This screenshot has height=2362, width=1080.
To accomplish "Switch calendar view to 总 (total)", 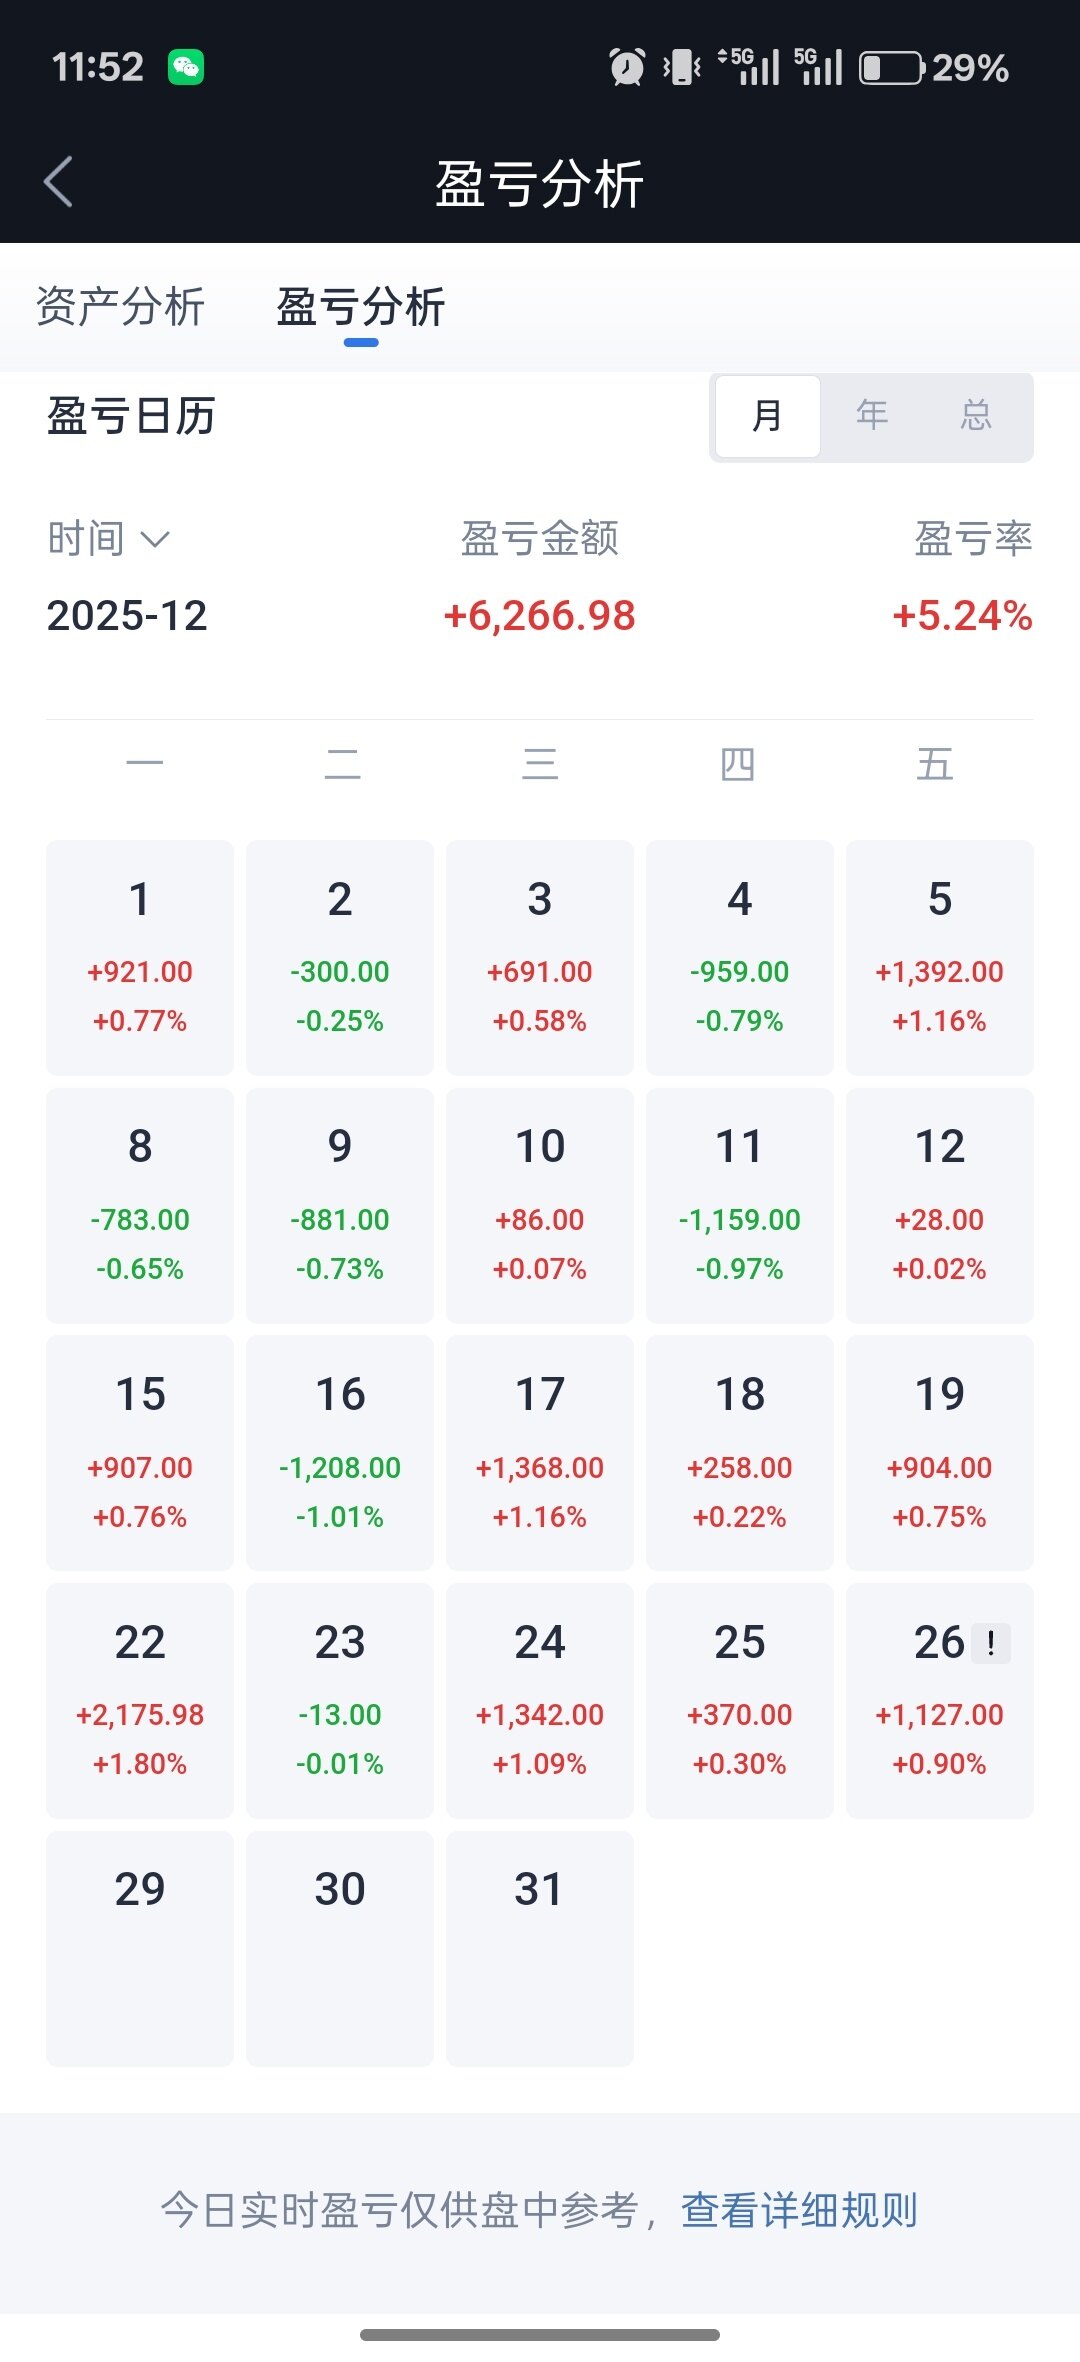I will (976, 416).
